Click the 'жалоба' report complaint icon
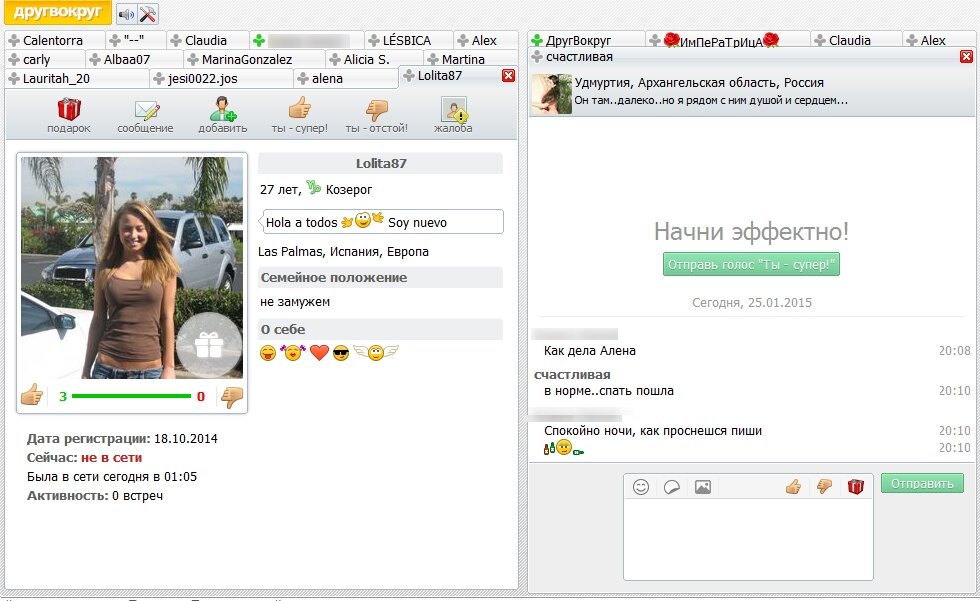Image resolution: width=980 pixels, height=601 pixels. (x=454, y=110)
